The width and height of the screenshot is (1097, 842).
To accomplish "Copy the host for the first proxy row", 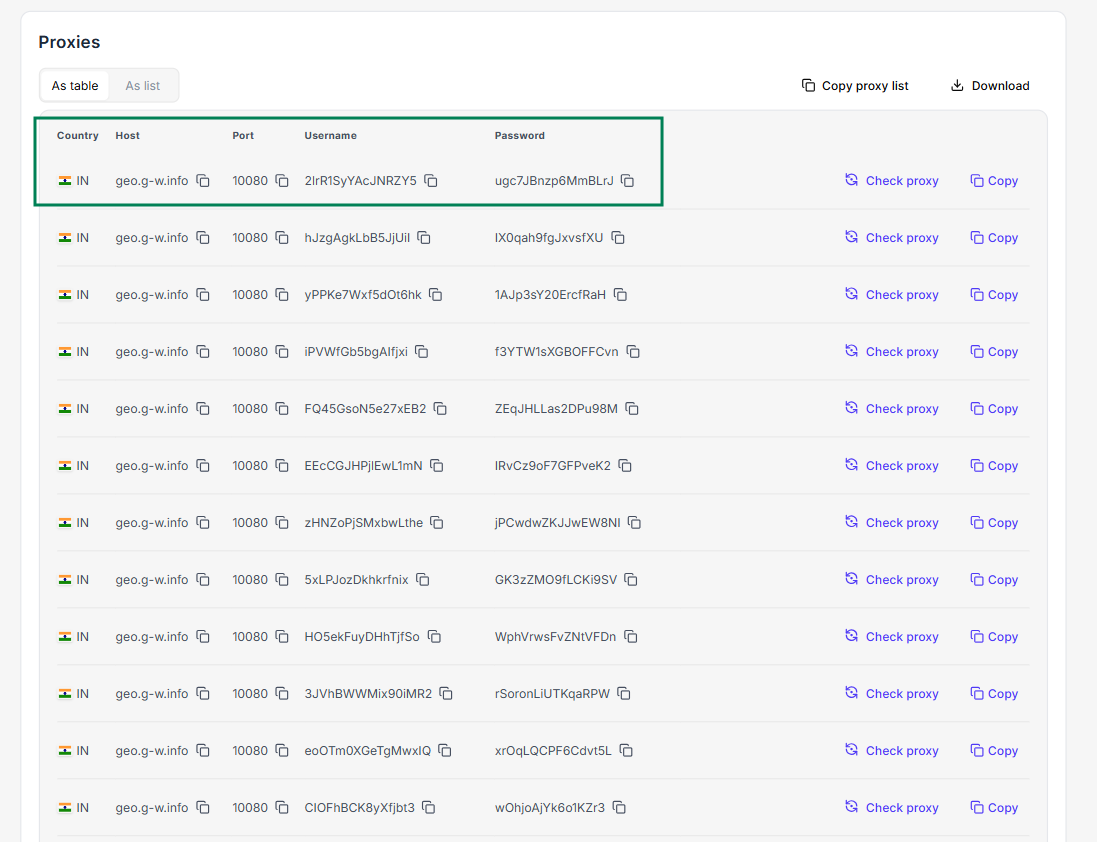I will click(203, 181).
